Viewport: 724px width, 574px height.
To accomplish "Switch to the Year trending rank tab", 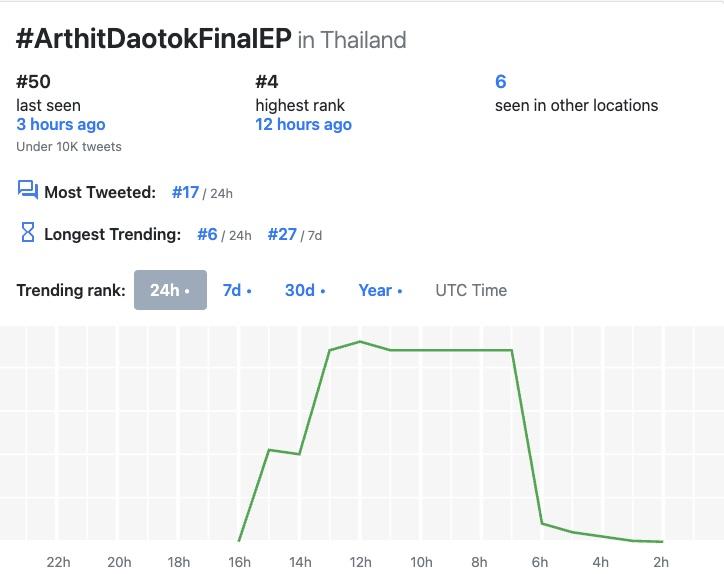I will coord(380,290).
